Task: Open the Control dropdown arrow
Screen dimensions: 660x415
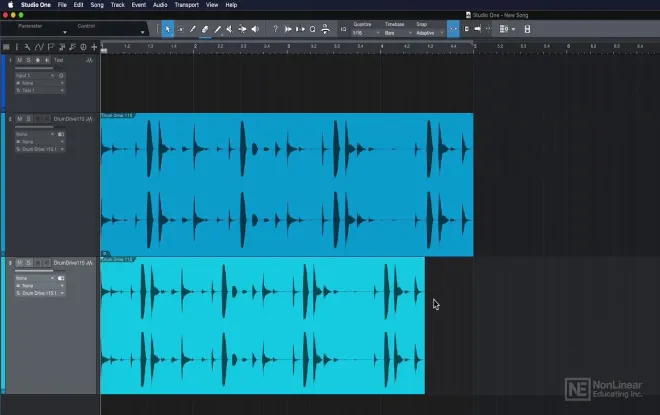Action: 142,32
